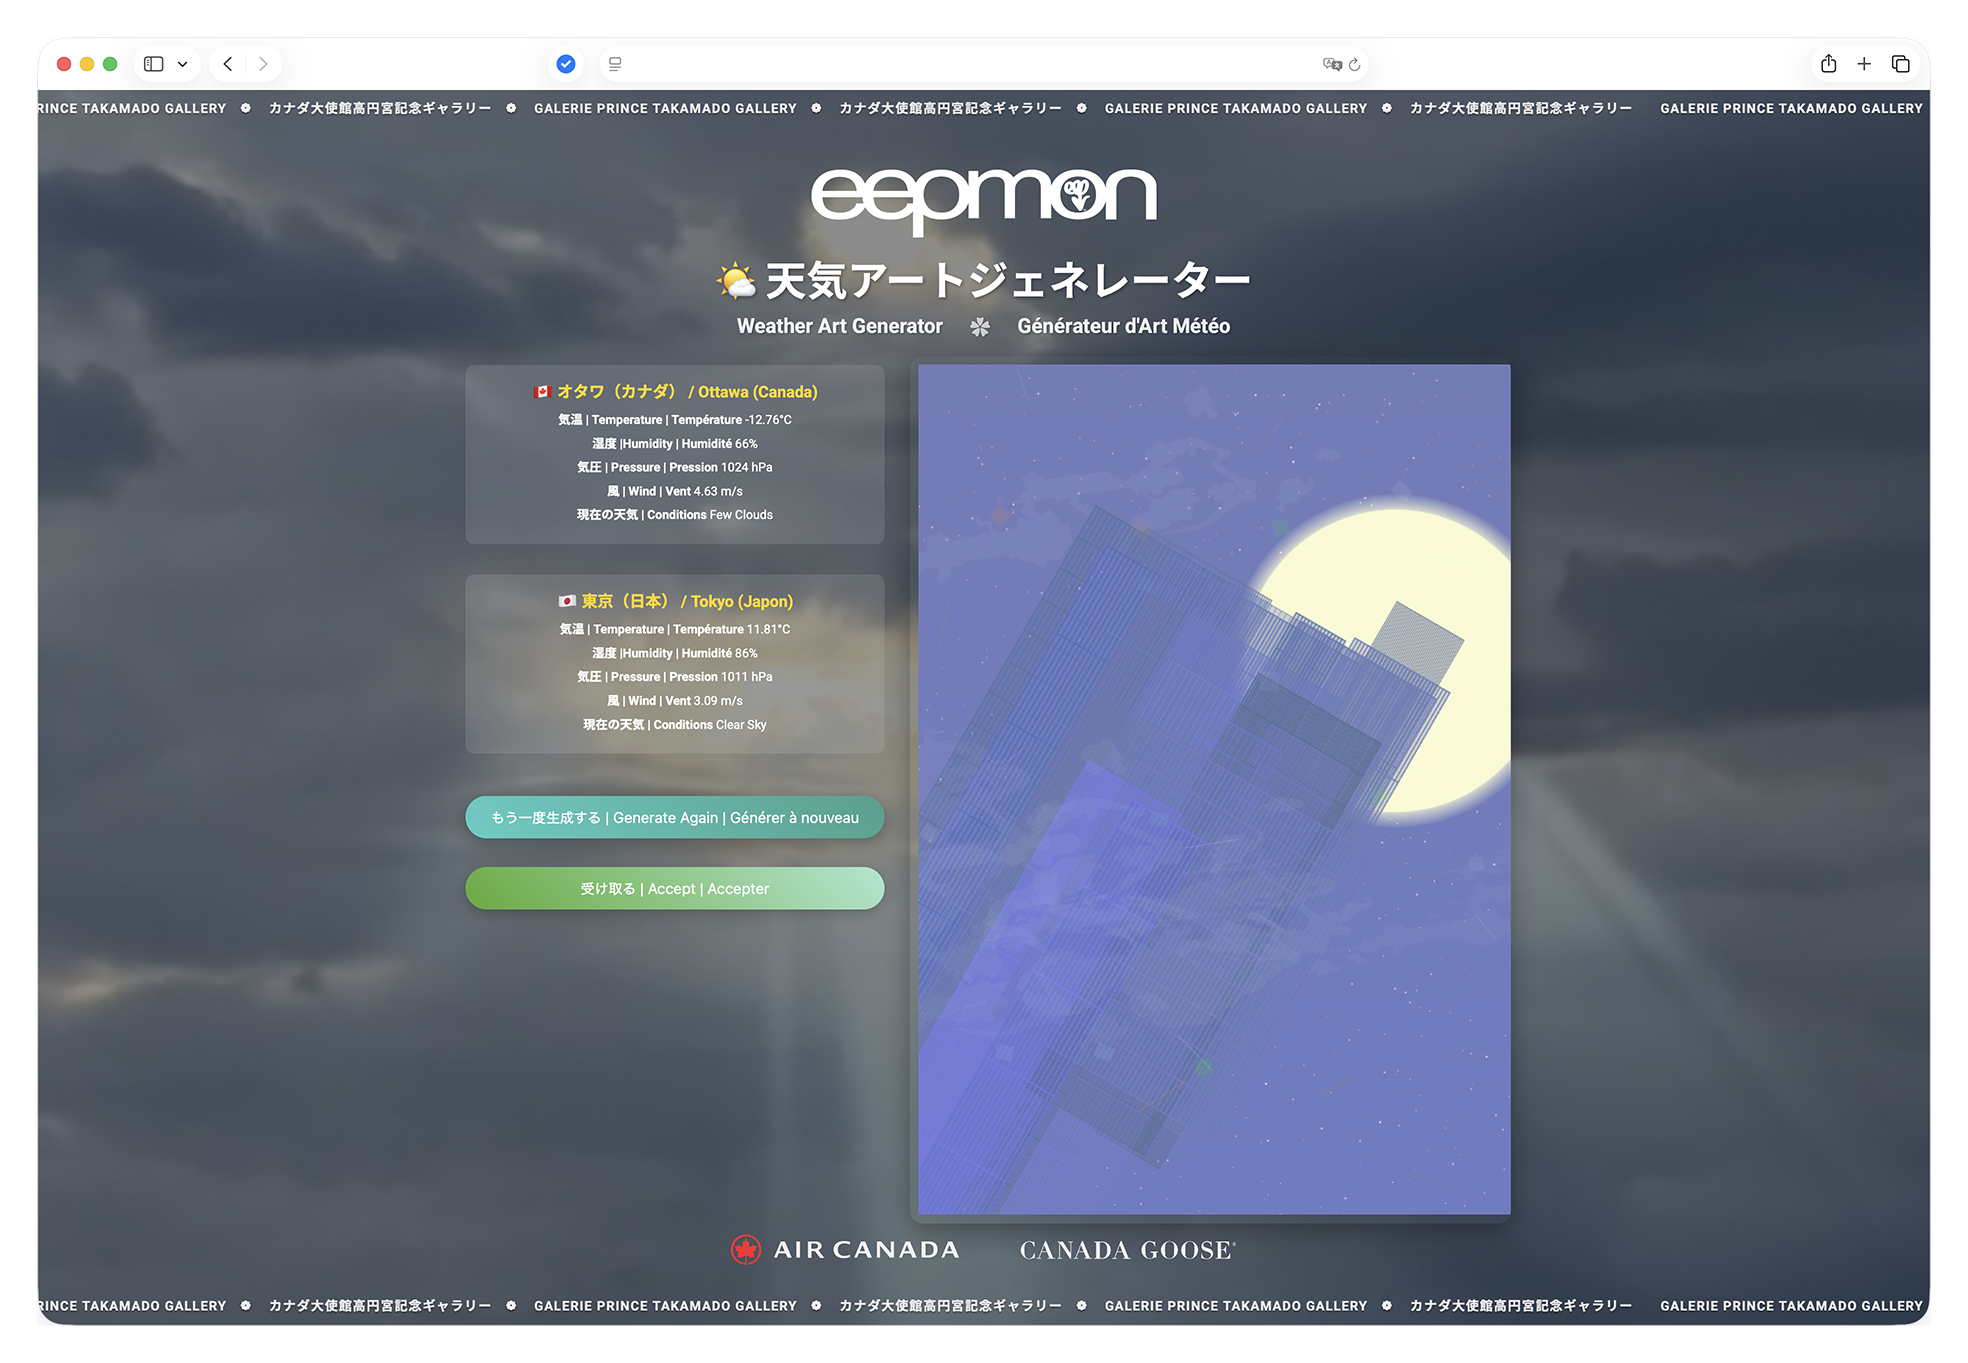Click the Safari address bar field

coord(960,64)
